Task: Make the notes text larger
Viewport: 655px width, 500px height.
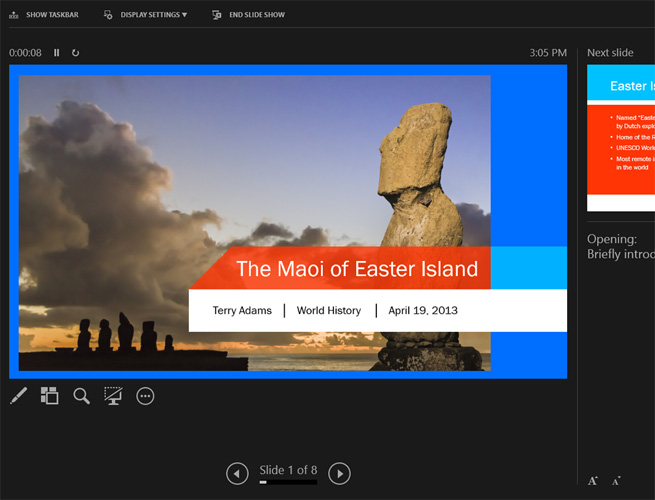Action: point(593,481)
